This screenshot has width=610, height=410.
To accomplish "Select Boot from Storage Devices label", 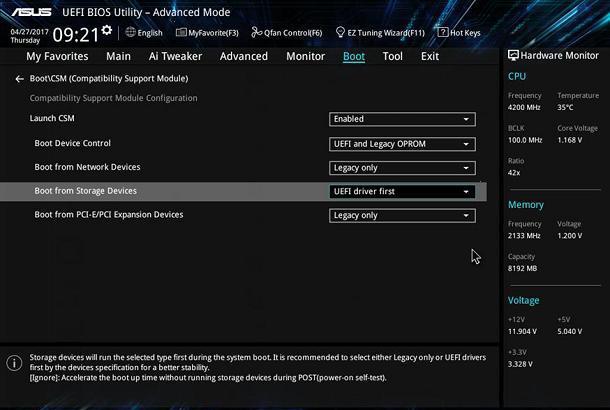I will coord(86,191).
